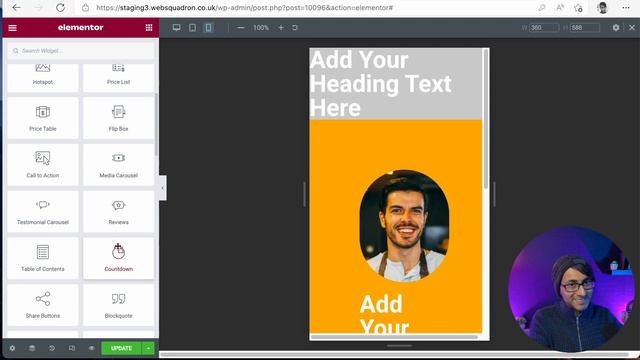The width and height of the screenshot is (640, 360).
Task: Grab the preview left resize handle
Action: [304, 194]
